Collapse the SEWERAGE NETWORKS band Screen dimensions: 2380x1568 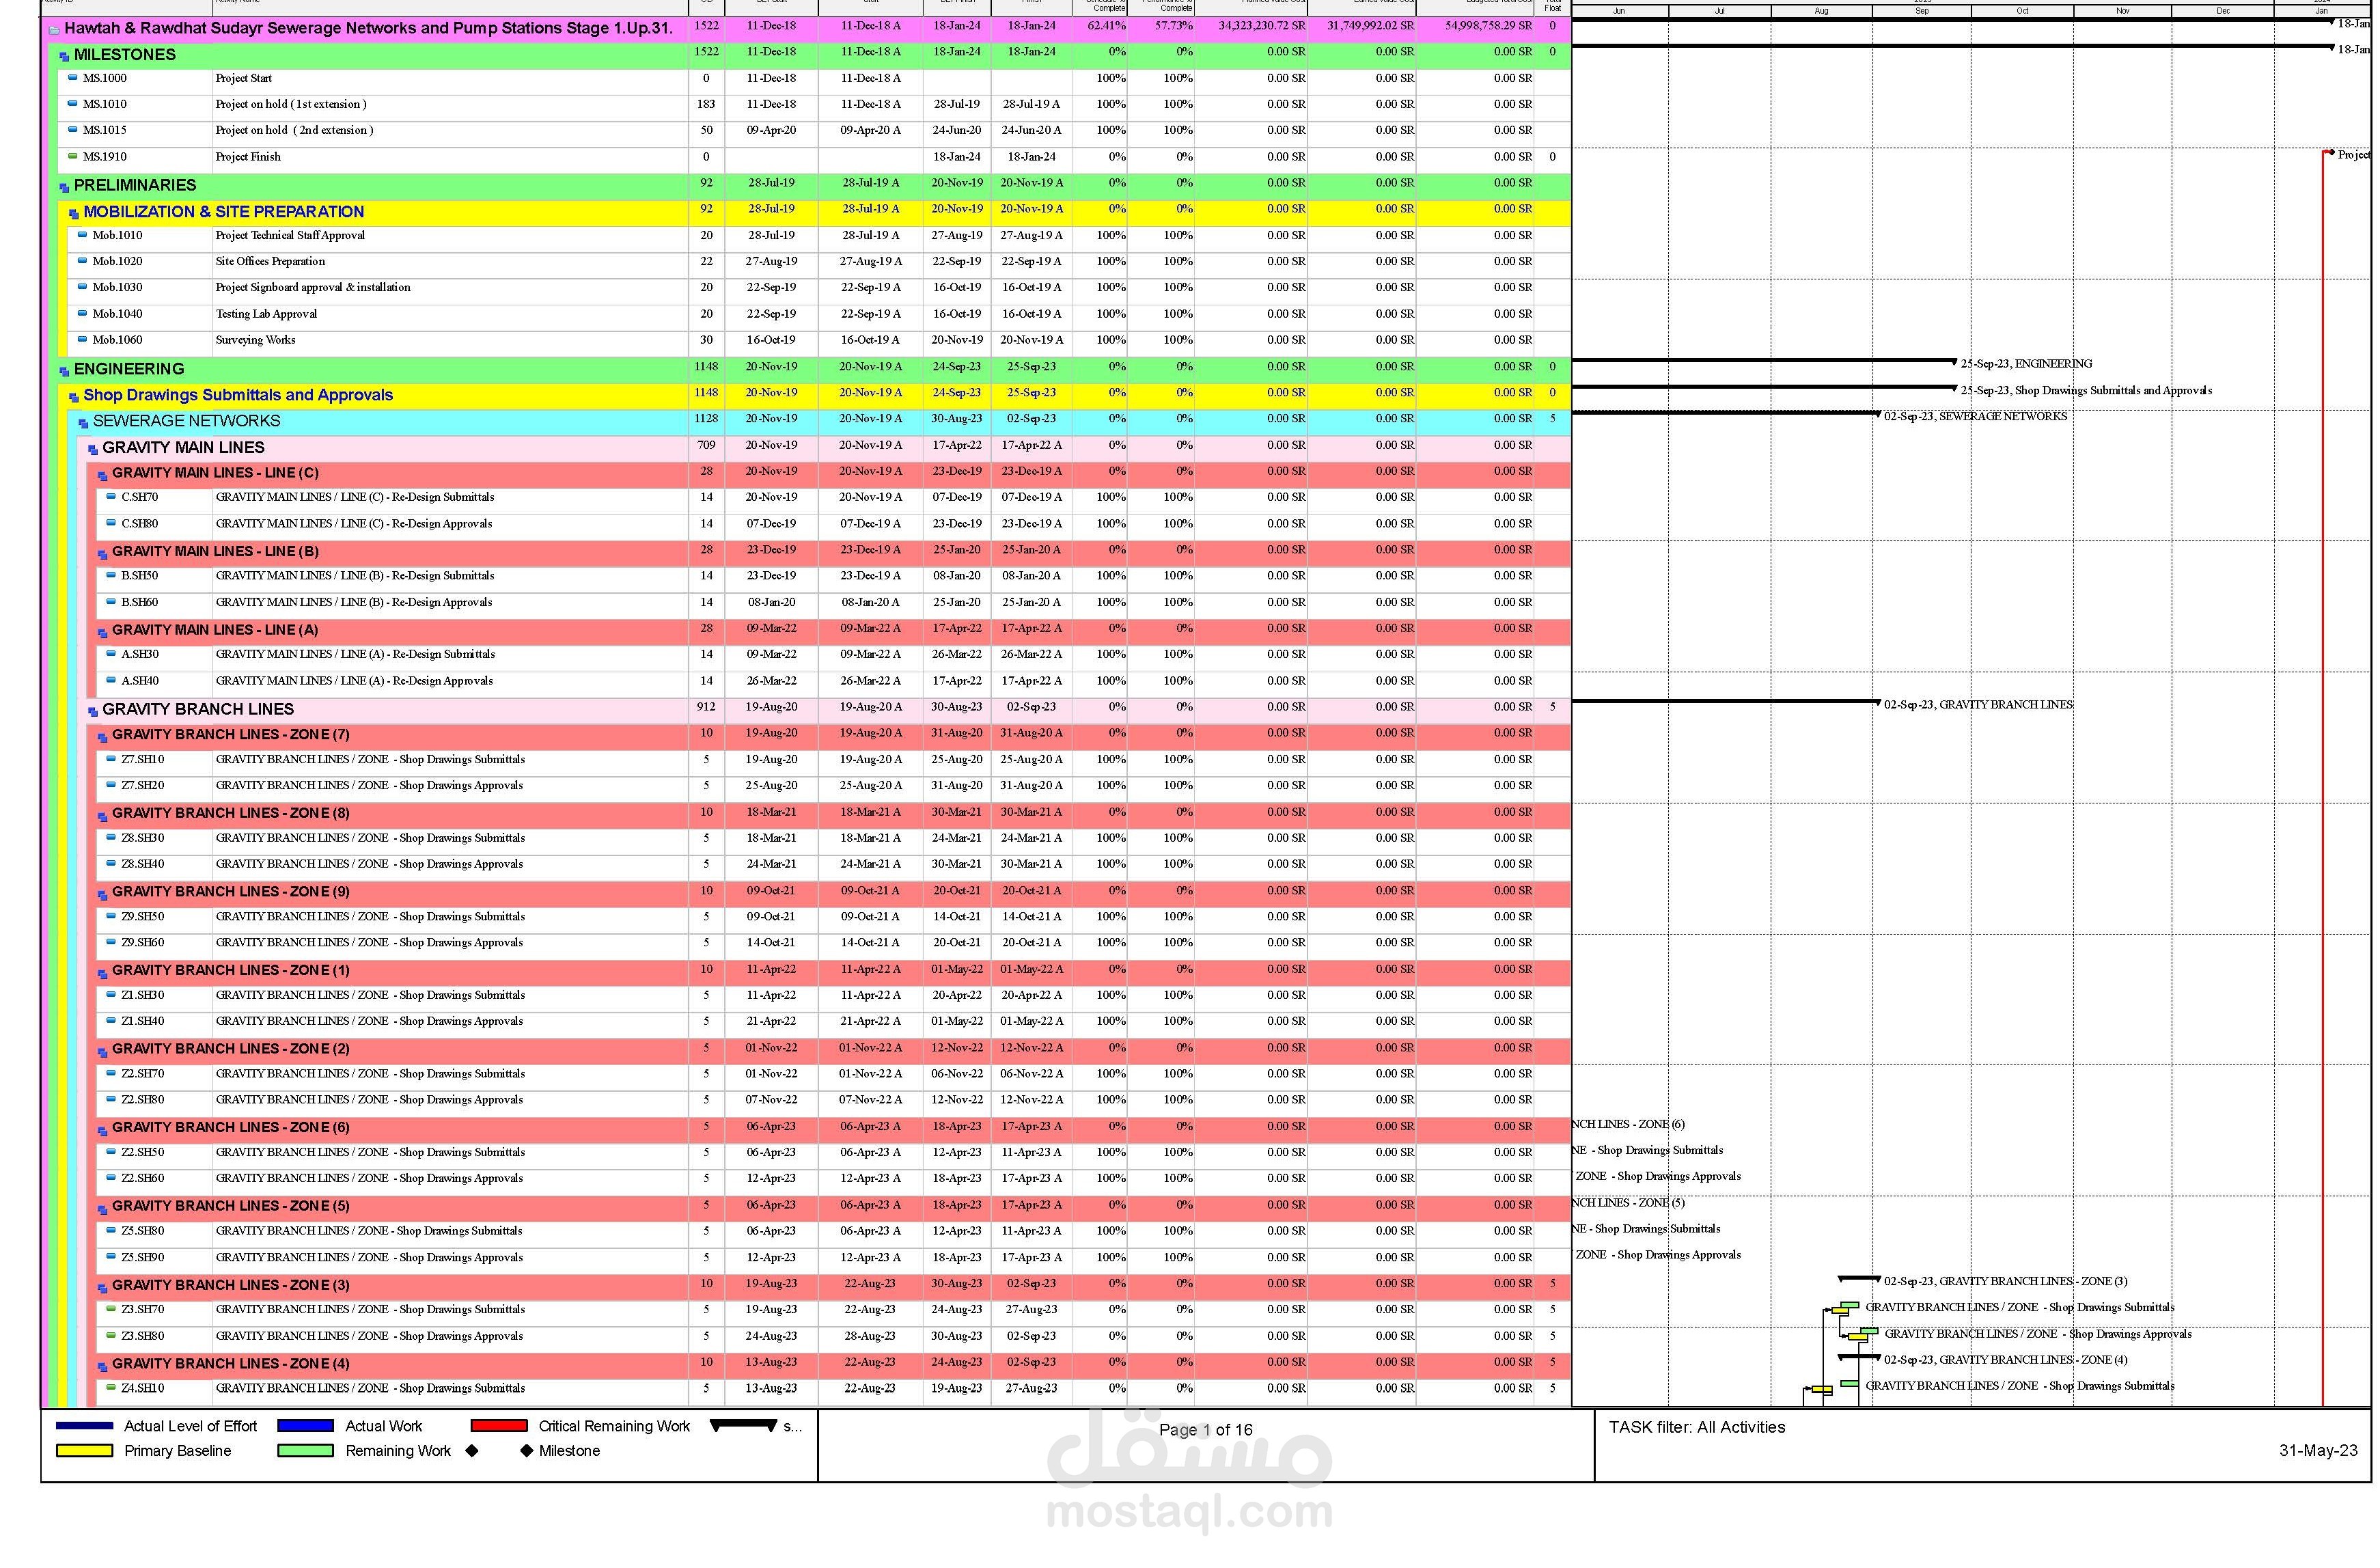[x=83, y=423]
